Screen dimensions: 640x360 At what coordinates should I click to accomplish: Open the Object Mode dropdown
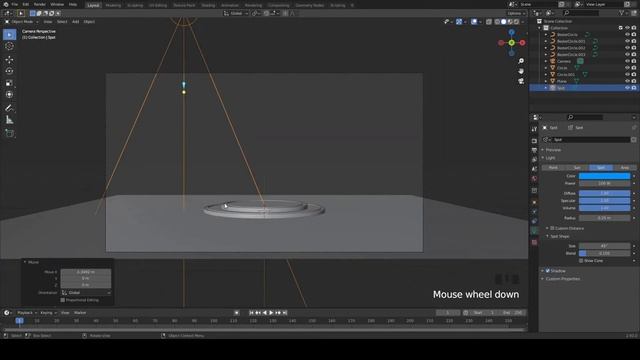pyautogui.click(x=22, y=22)
